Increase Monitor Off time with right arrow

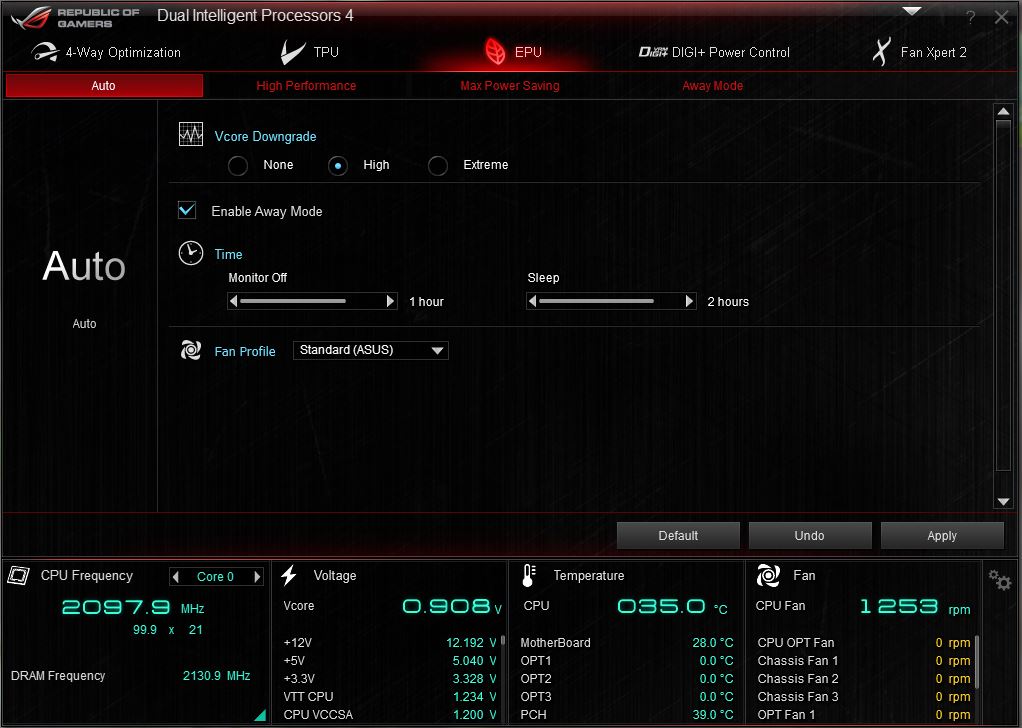click(390, 301)
